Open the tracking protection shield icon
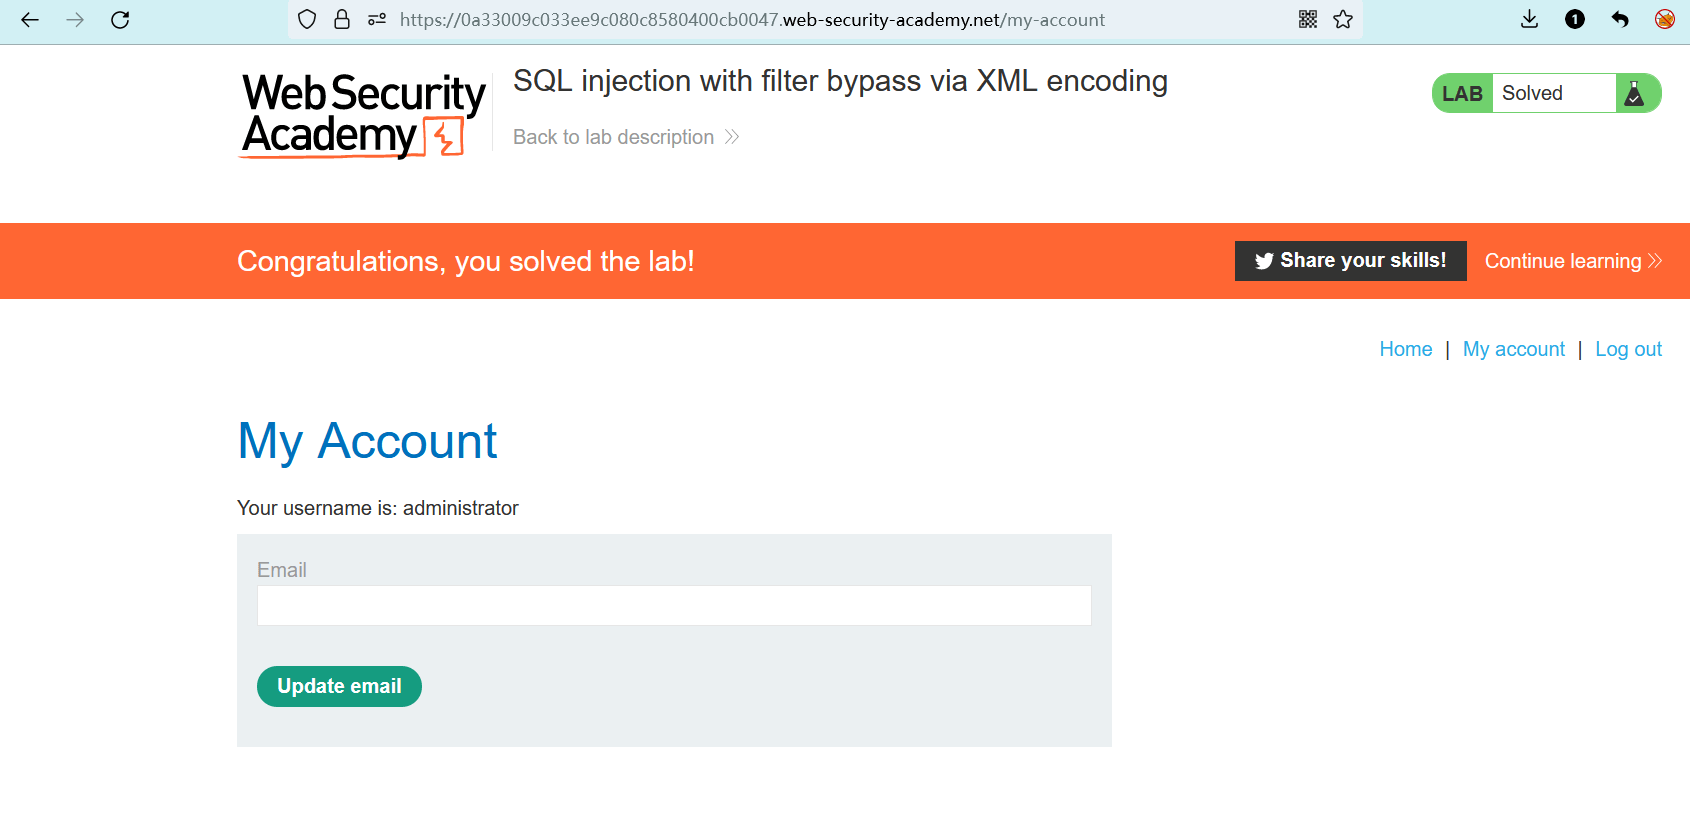This screenshot has width=1690, height=817. pyautogui.click(x=307, y=20)
